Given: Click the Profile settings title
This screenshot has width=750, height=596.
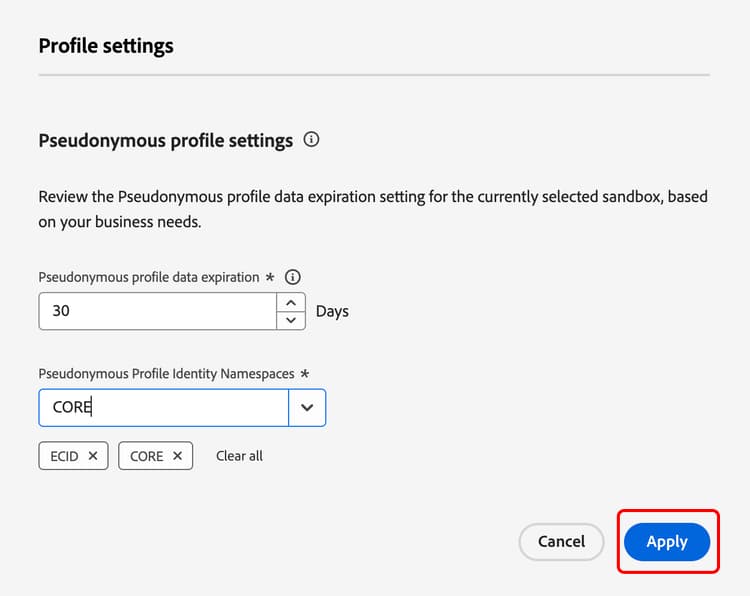Looking at the screenshot, I should 106,46.
